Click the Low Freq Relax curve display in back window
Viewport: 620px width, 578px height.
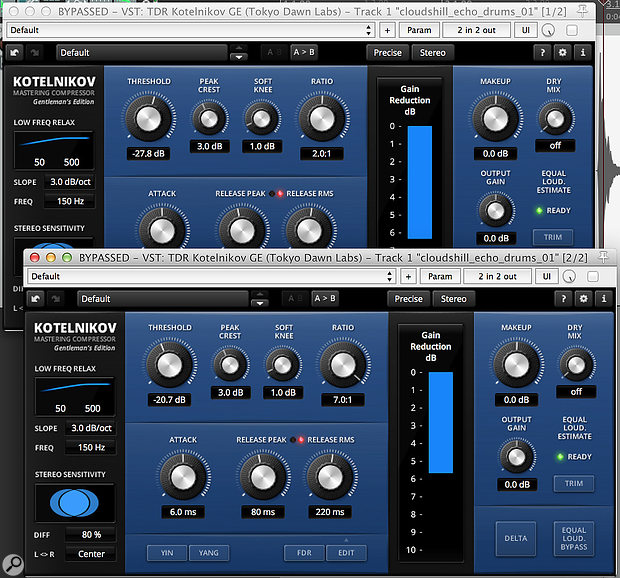[x=54, y=150]
